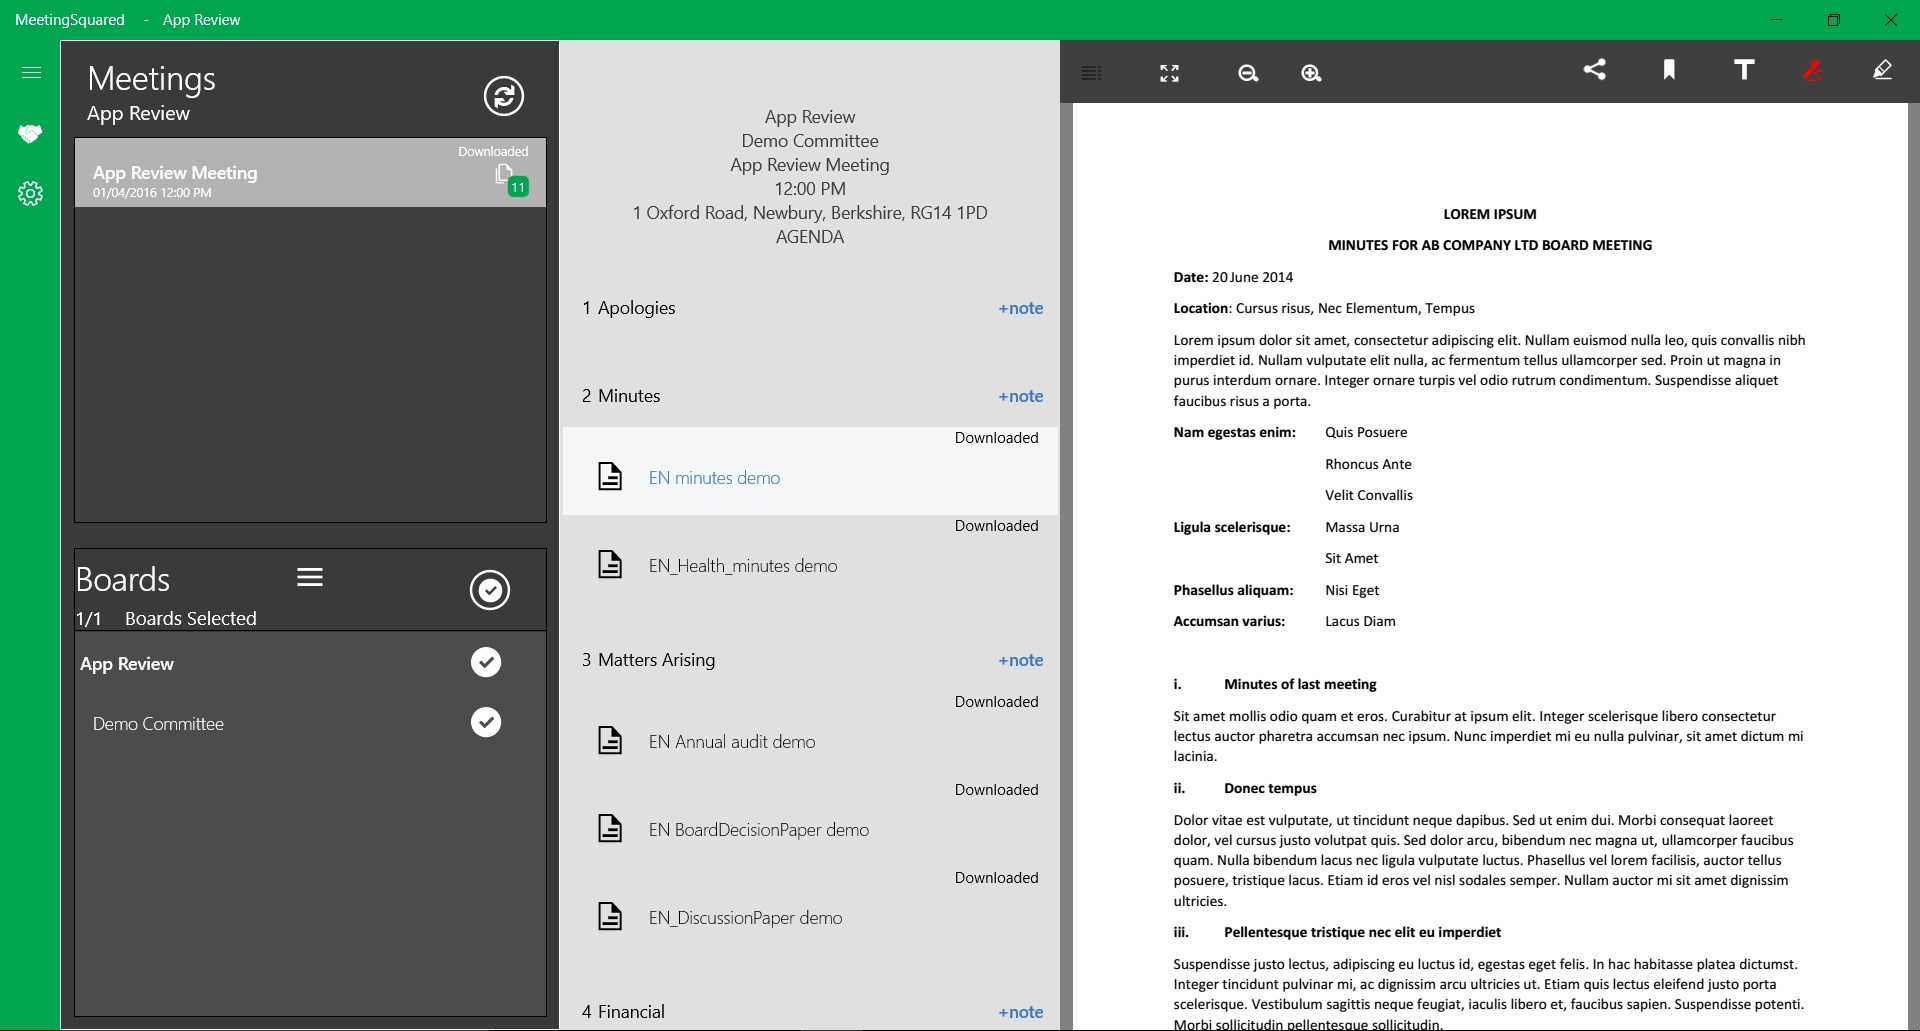Select the text annotation tool
1920x1031 pixels.
click(x=1744, y=69)
